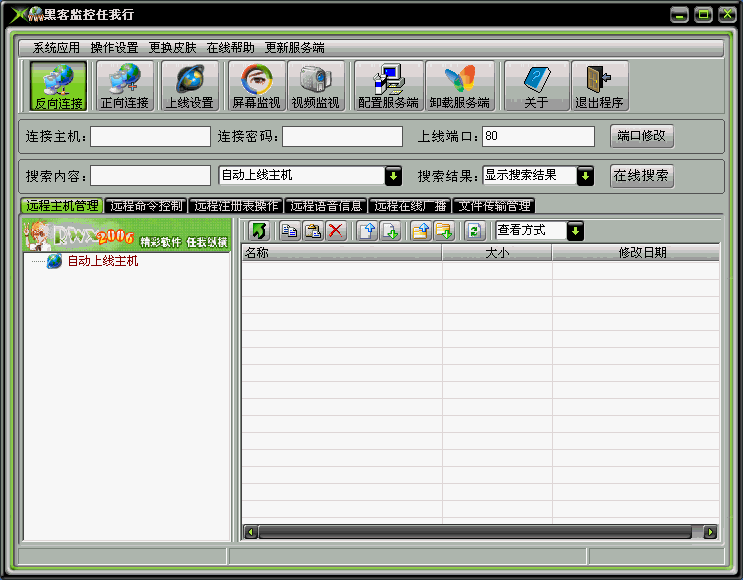The height and width of the screenshot is (580, 743).
Task: Open 视频监视 (video monitoring) camera icon
Action: pyautogui.click(x=315, y=86)
